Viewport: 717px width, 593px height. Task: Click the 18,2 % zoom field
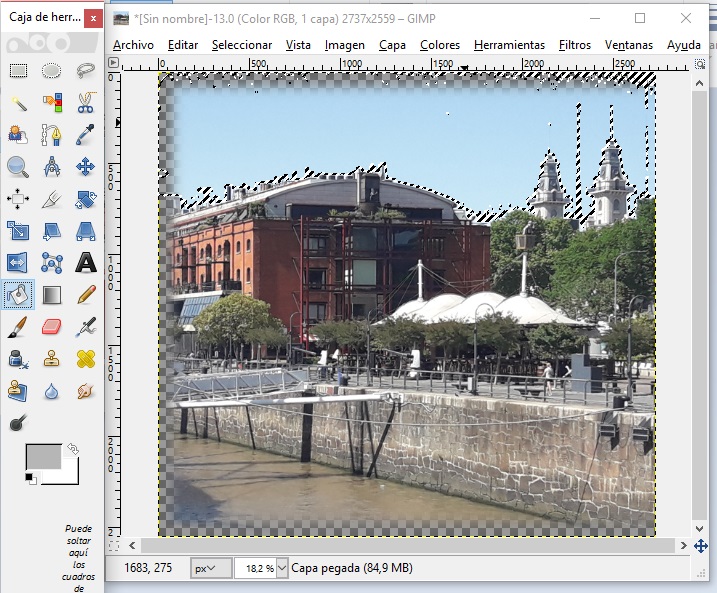[x=256, y=568]
